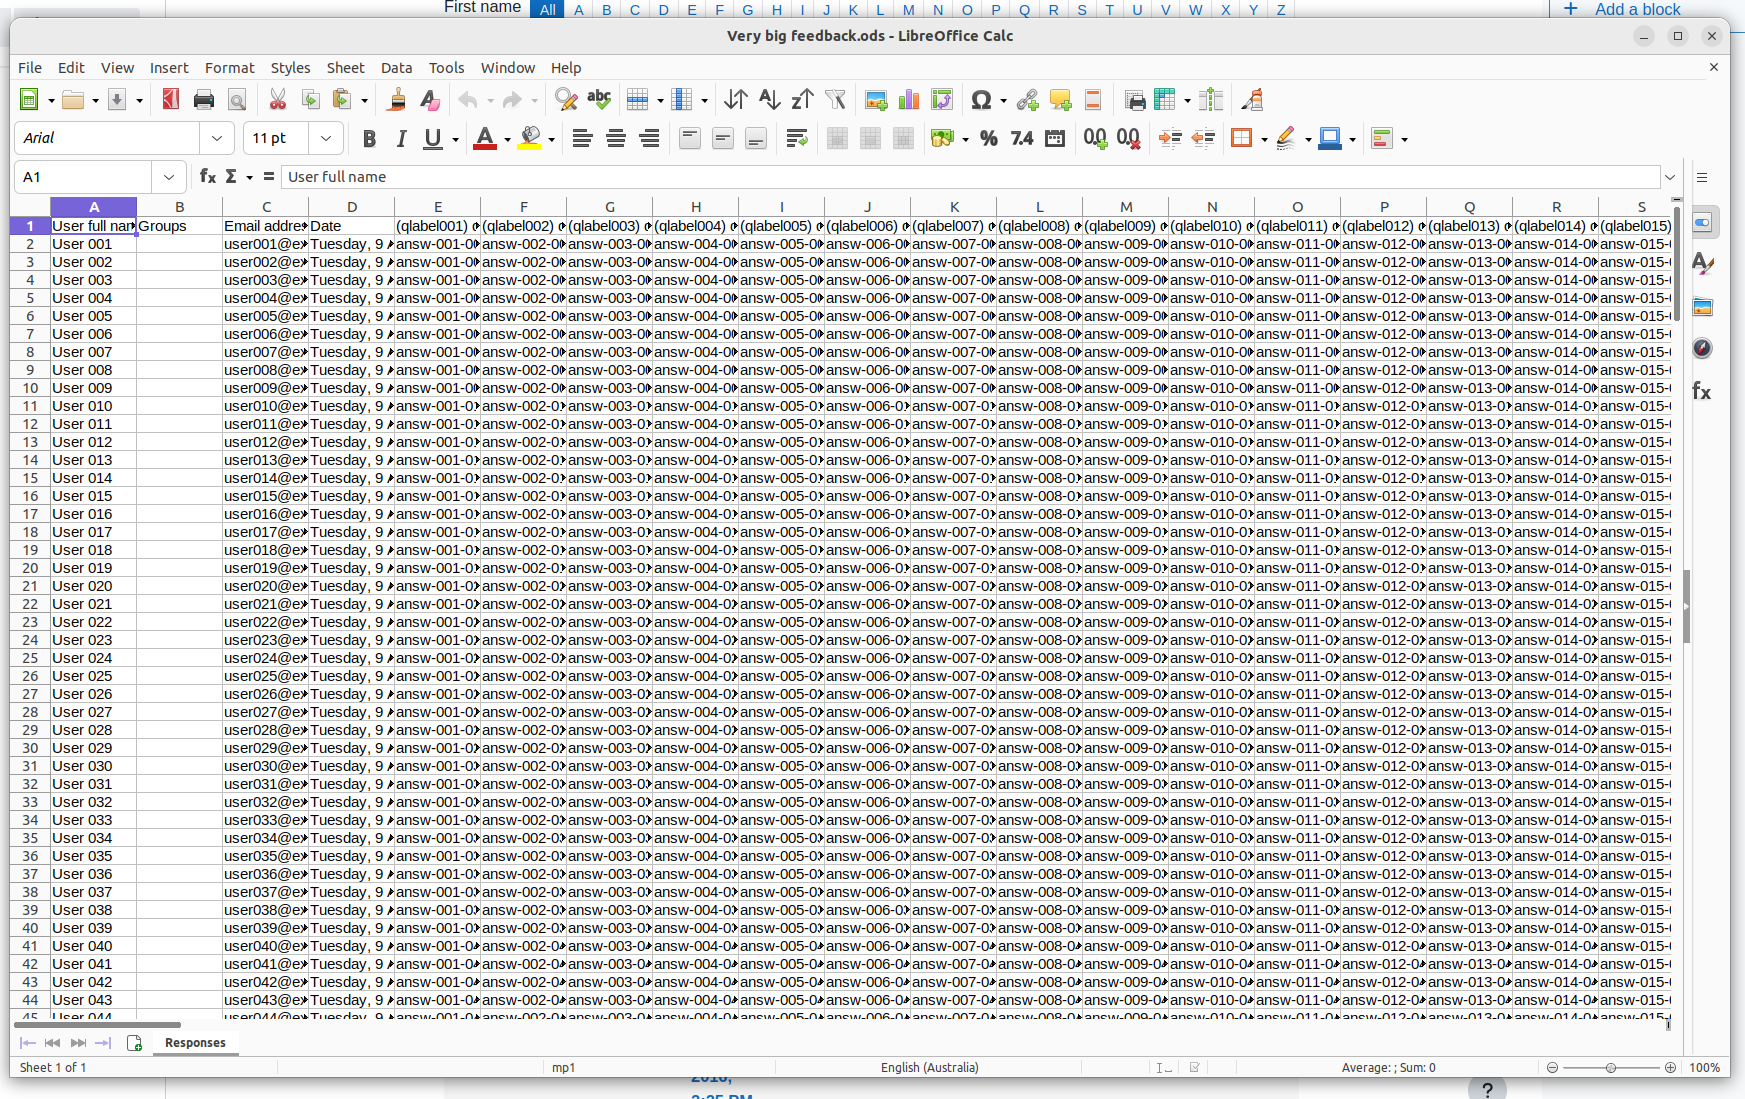The height and width of the screenshot is (1099, 1745).
Task: Open the Insert menu
Action: (x=169, y=68)
